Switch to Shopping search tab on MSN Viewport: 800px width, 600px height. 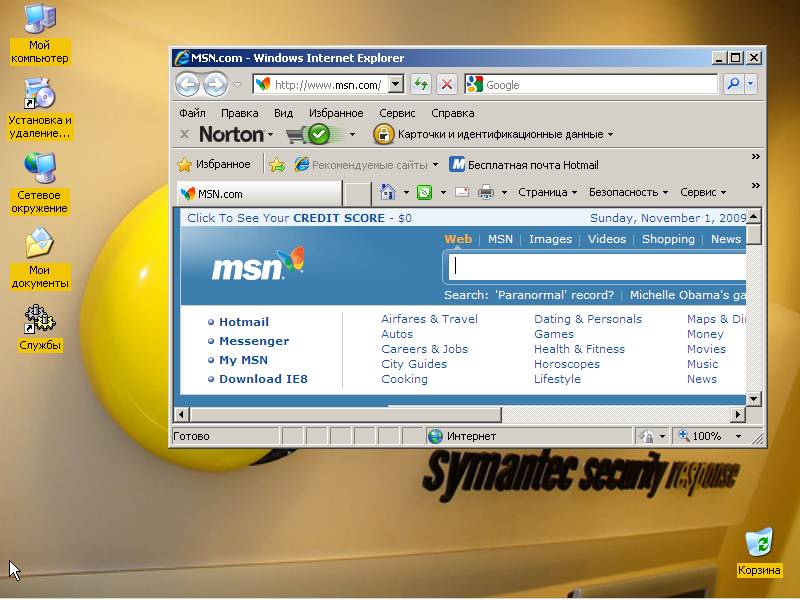point(668,239)
